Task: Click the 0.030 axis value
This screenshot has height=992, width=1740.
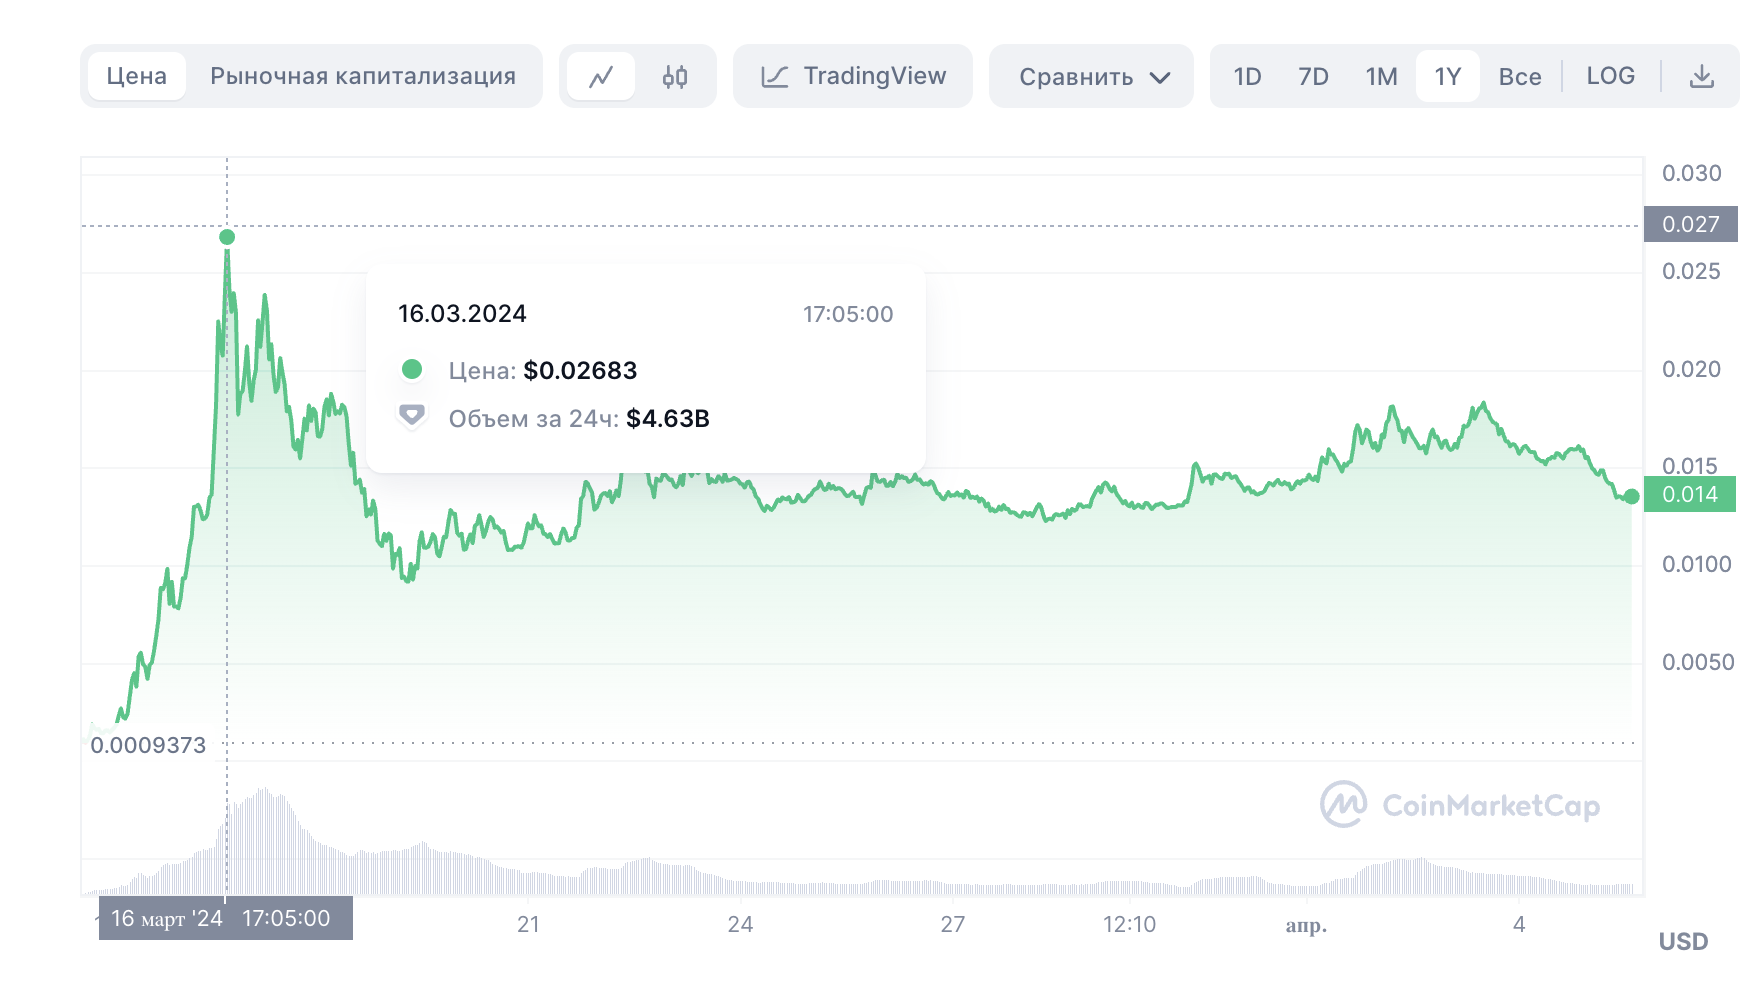Action: tap(1691, 173)
